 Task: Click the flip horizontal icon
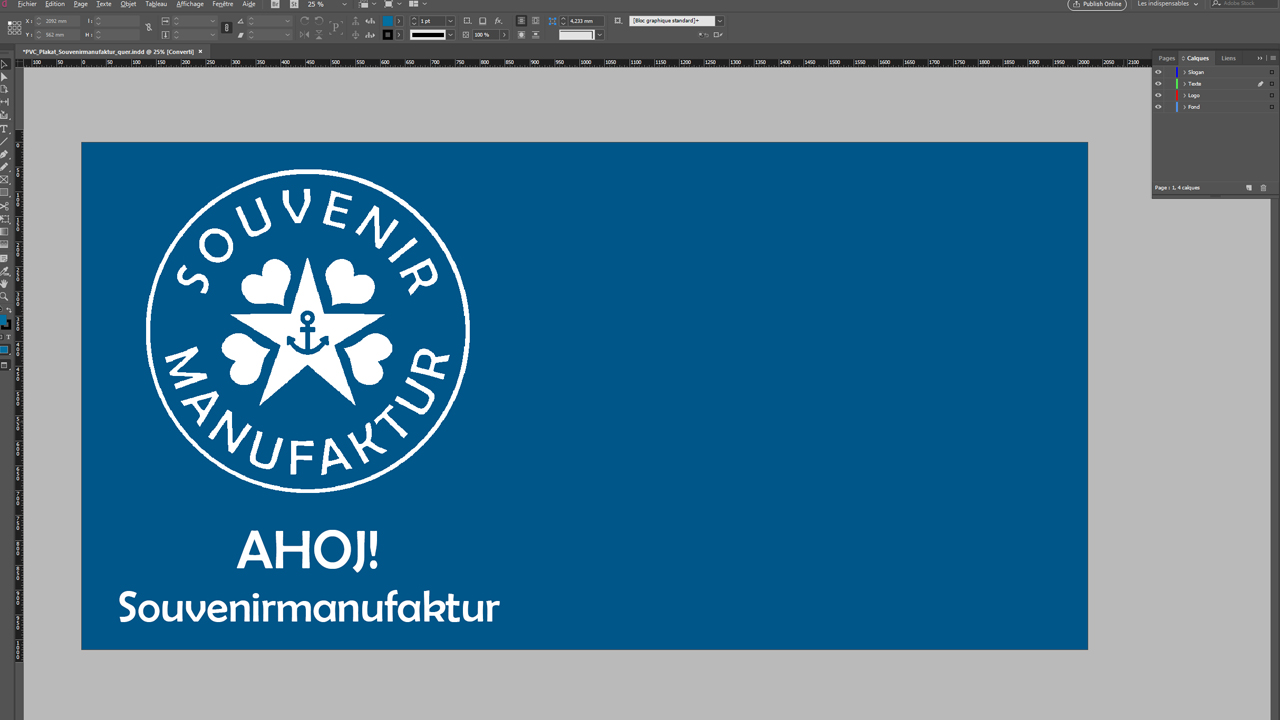304,34
